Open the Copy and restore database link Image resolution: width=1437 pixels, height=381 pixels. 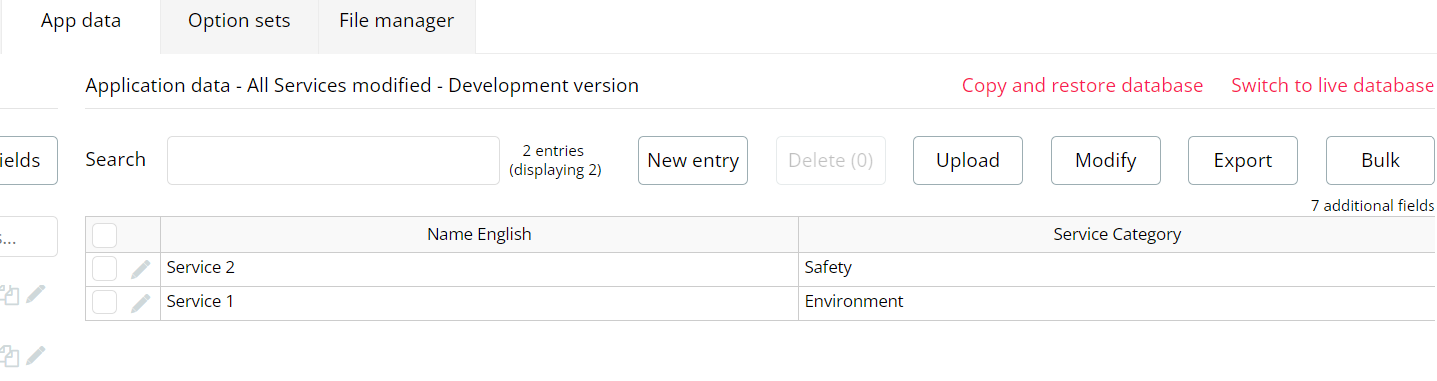click(x=1082, y=86)
